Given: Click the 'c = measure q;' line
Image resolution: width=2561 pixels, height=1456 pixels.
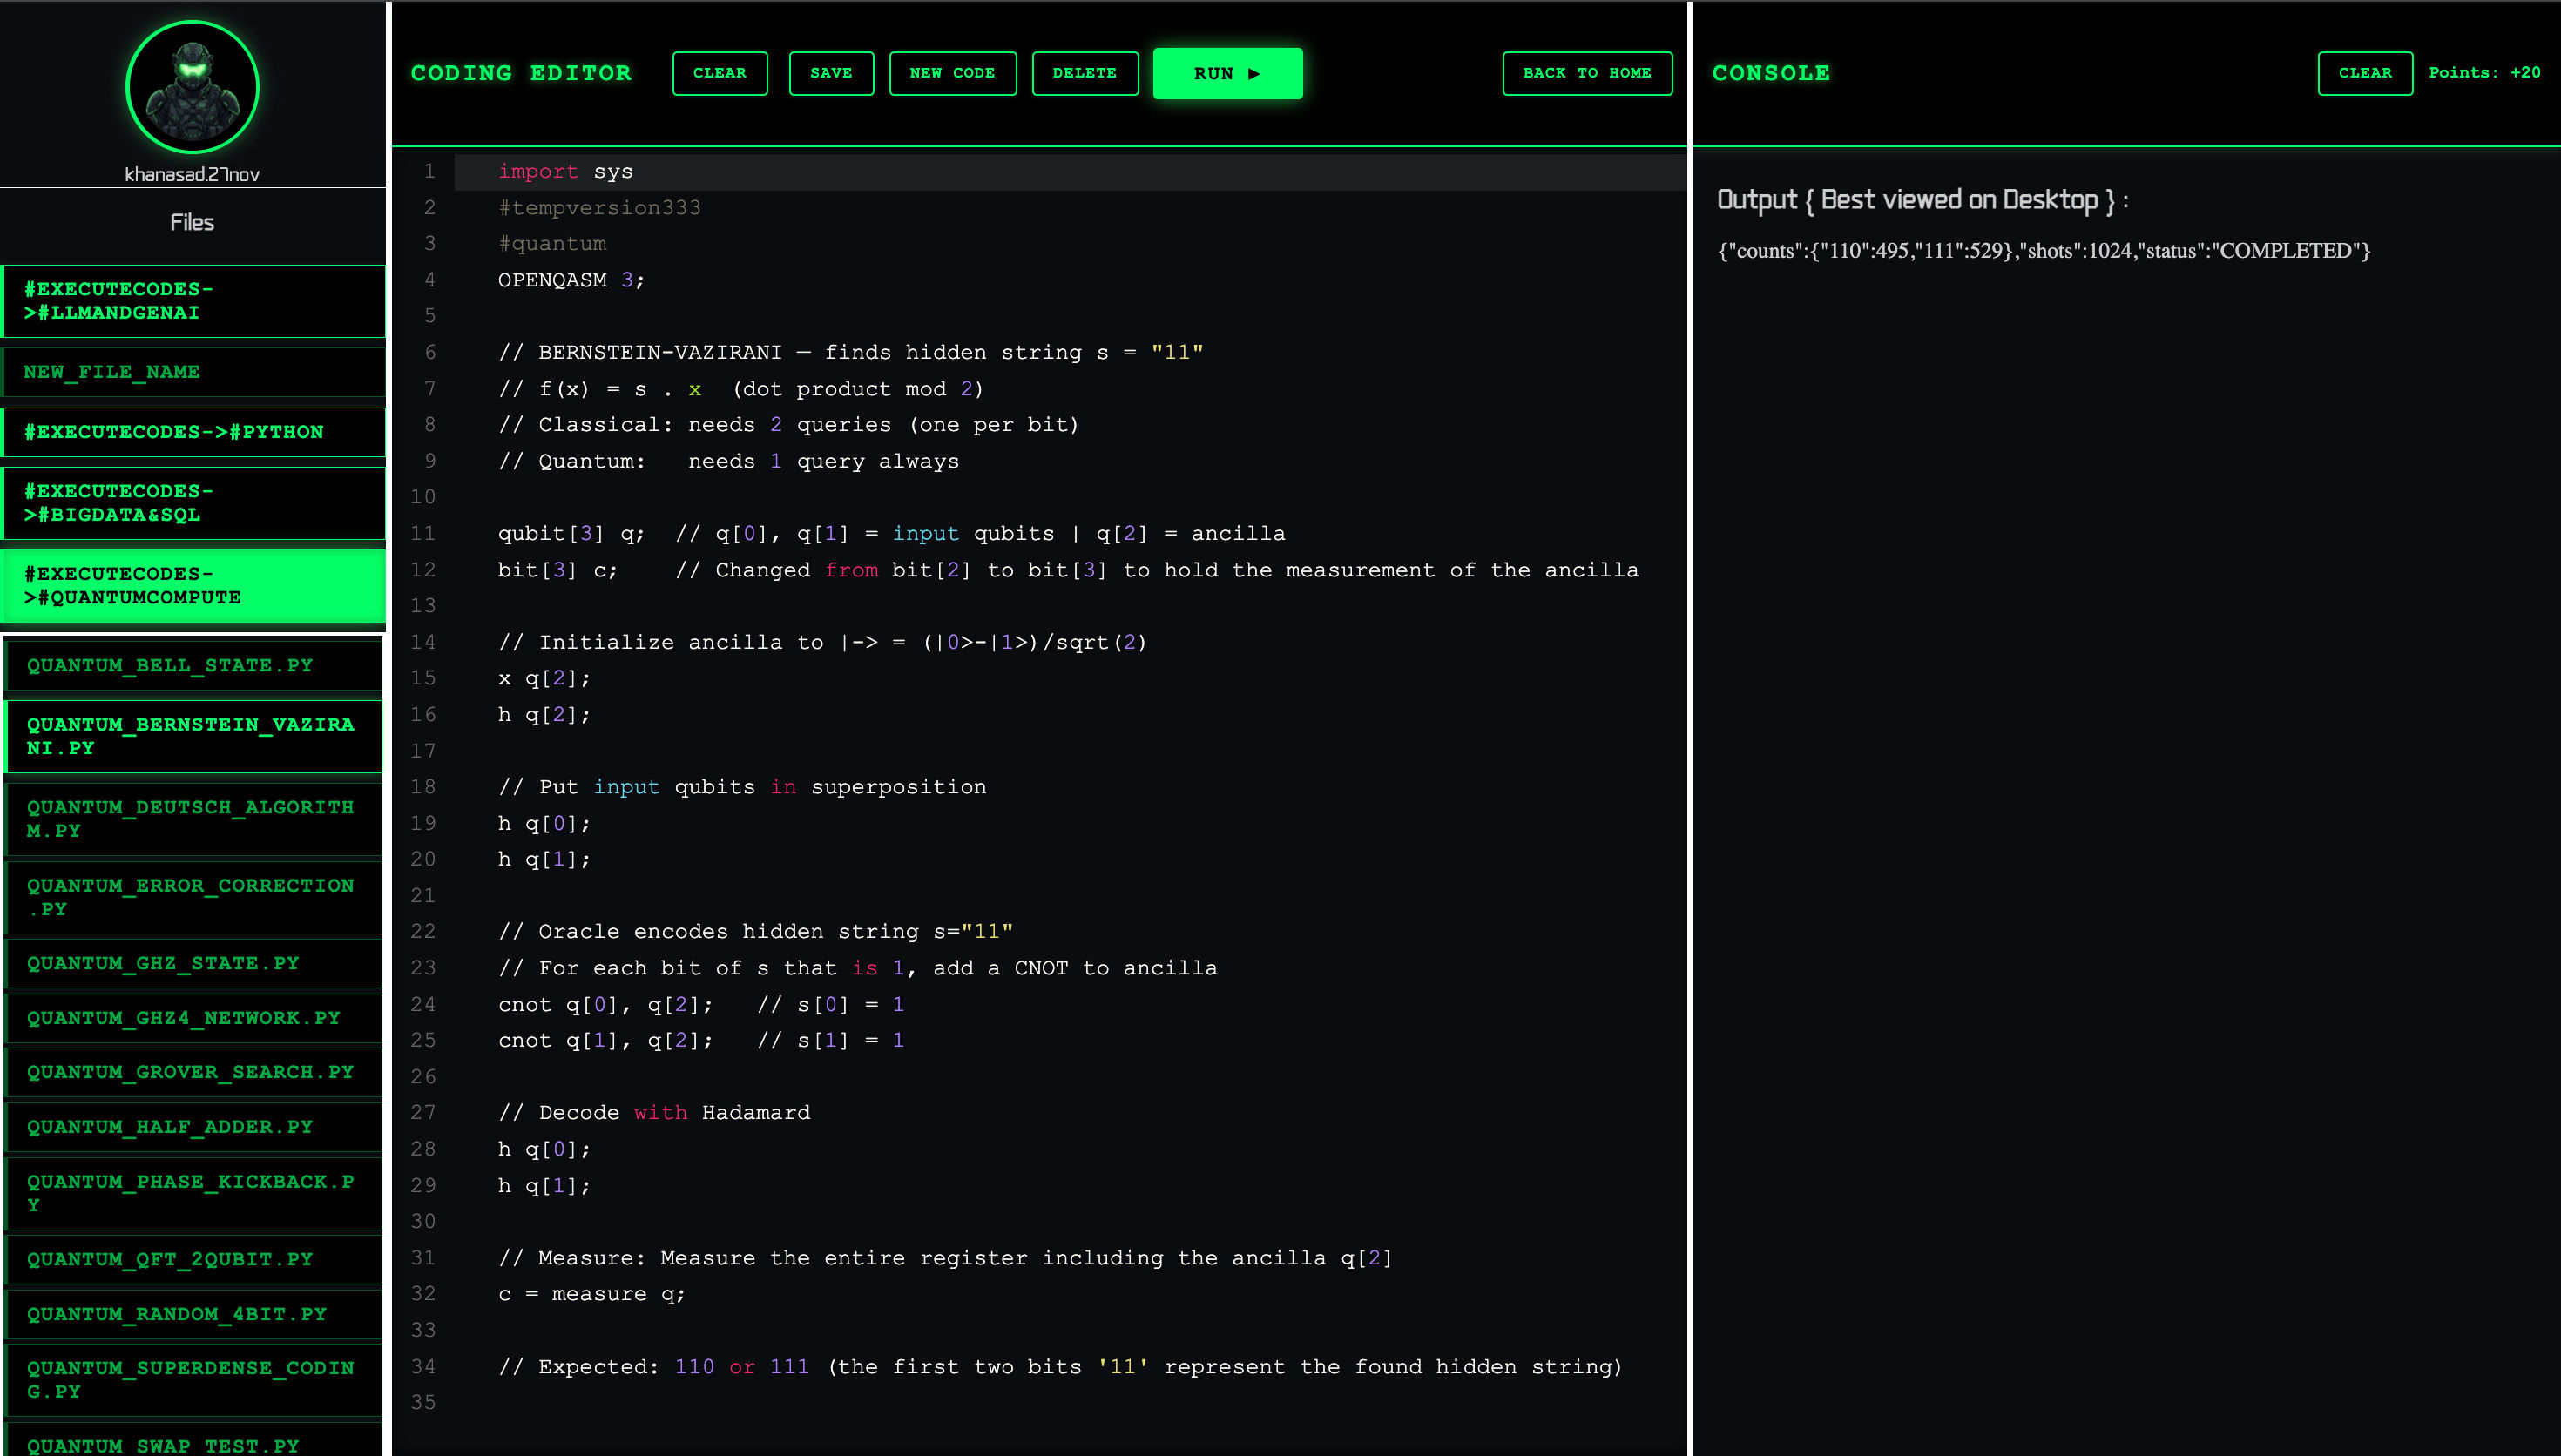Looking at the screenshot, I should click(591, 1295).
